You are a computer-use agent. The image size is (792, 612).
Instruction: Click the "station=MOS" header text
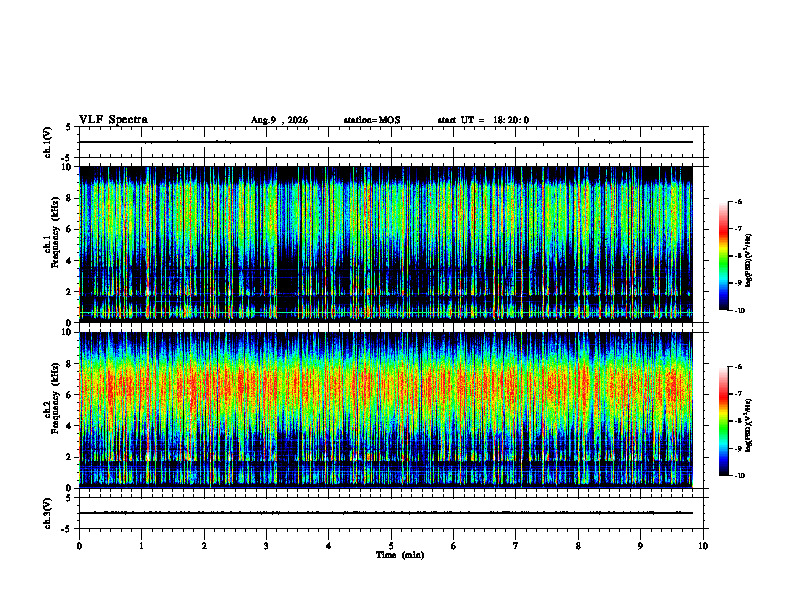[x=372, y=120]
